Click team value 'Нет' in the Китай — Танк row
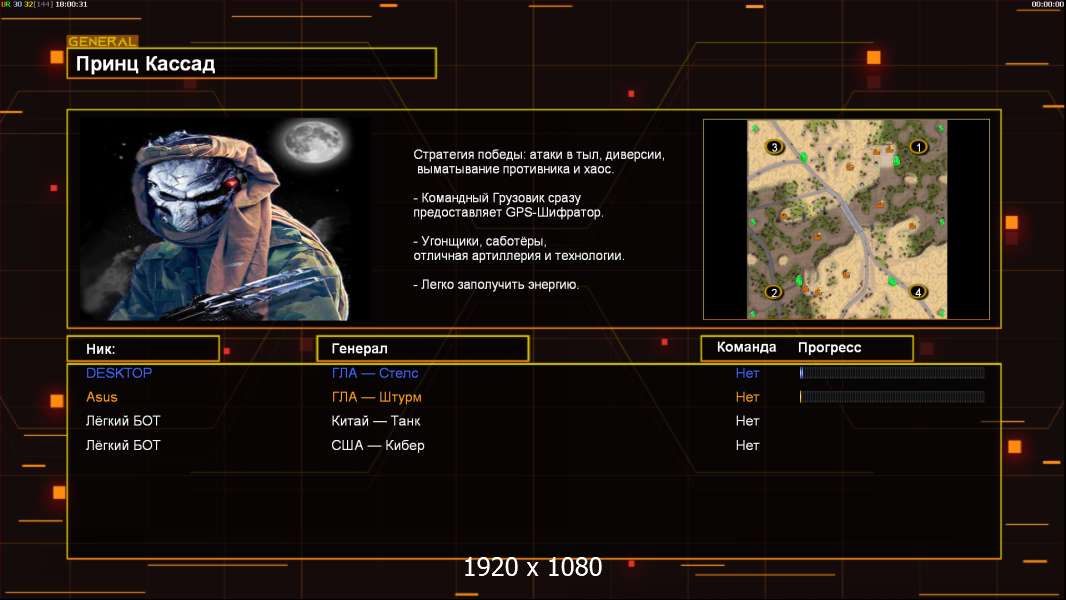 point(747,421)
